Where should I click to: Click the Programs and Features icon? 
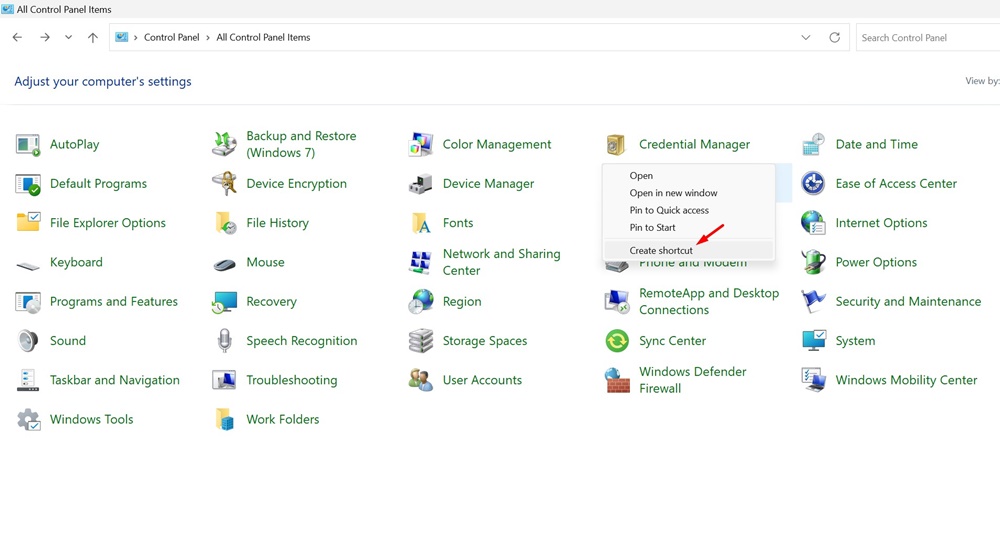[x=28, y=302]
